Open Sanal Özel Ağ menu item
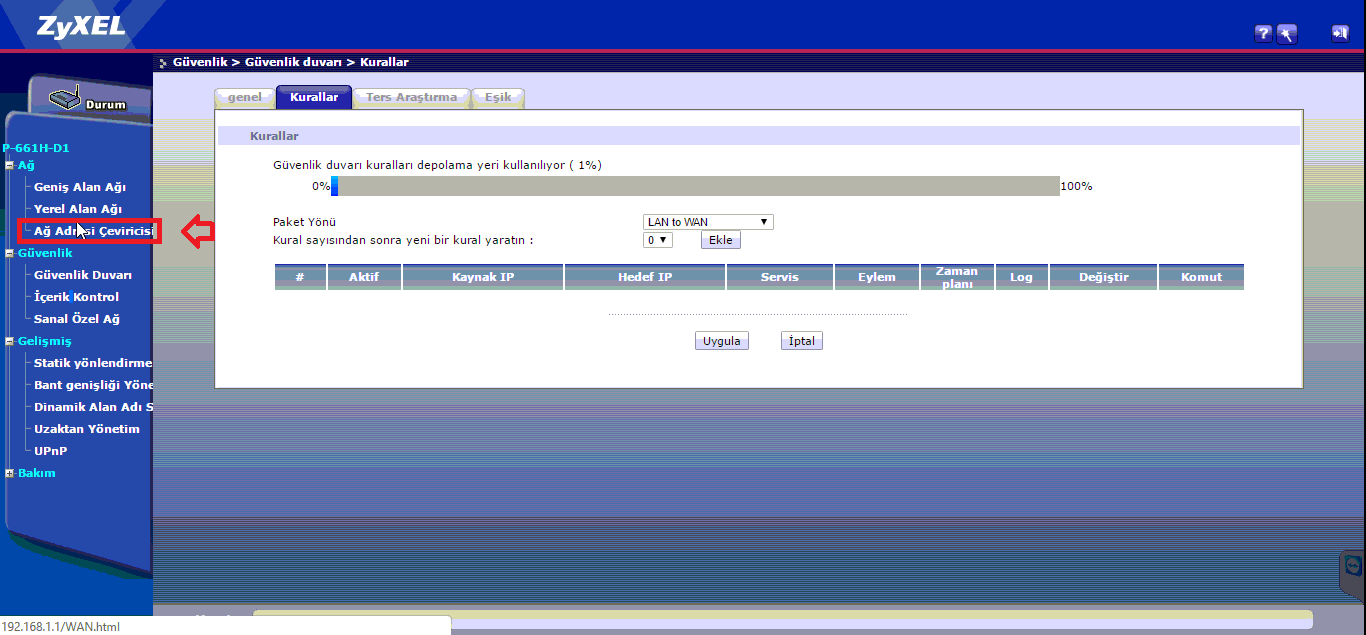This screenshot has height=635, width=1366. 77,319
